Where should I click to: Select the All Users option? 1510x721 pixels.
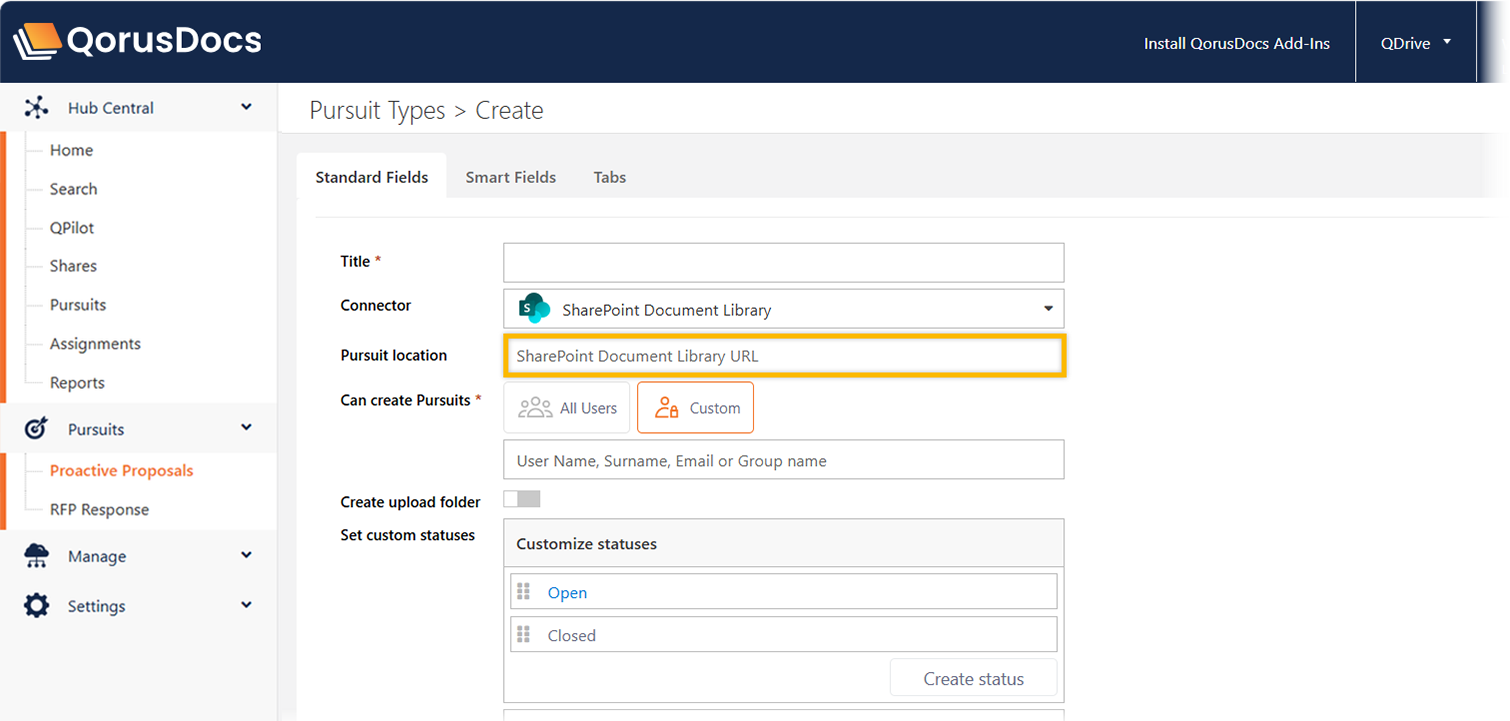(567, 408)
